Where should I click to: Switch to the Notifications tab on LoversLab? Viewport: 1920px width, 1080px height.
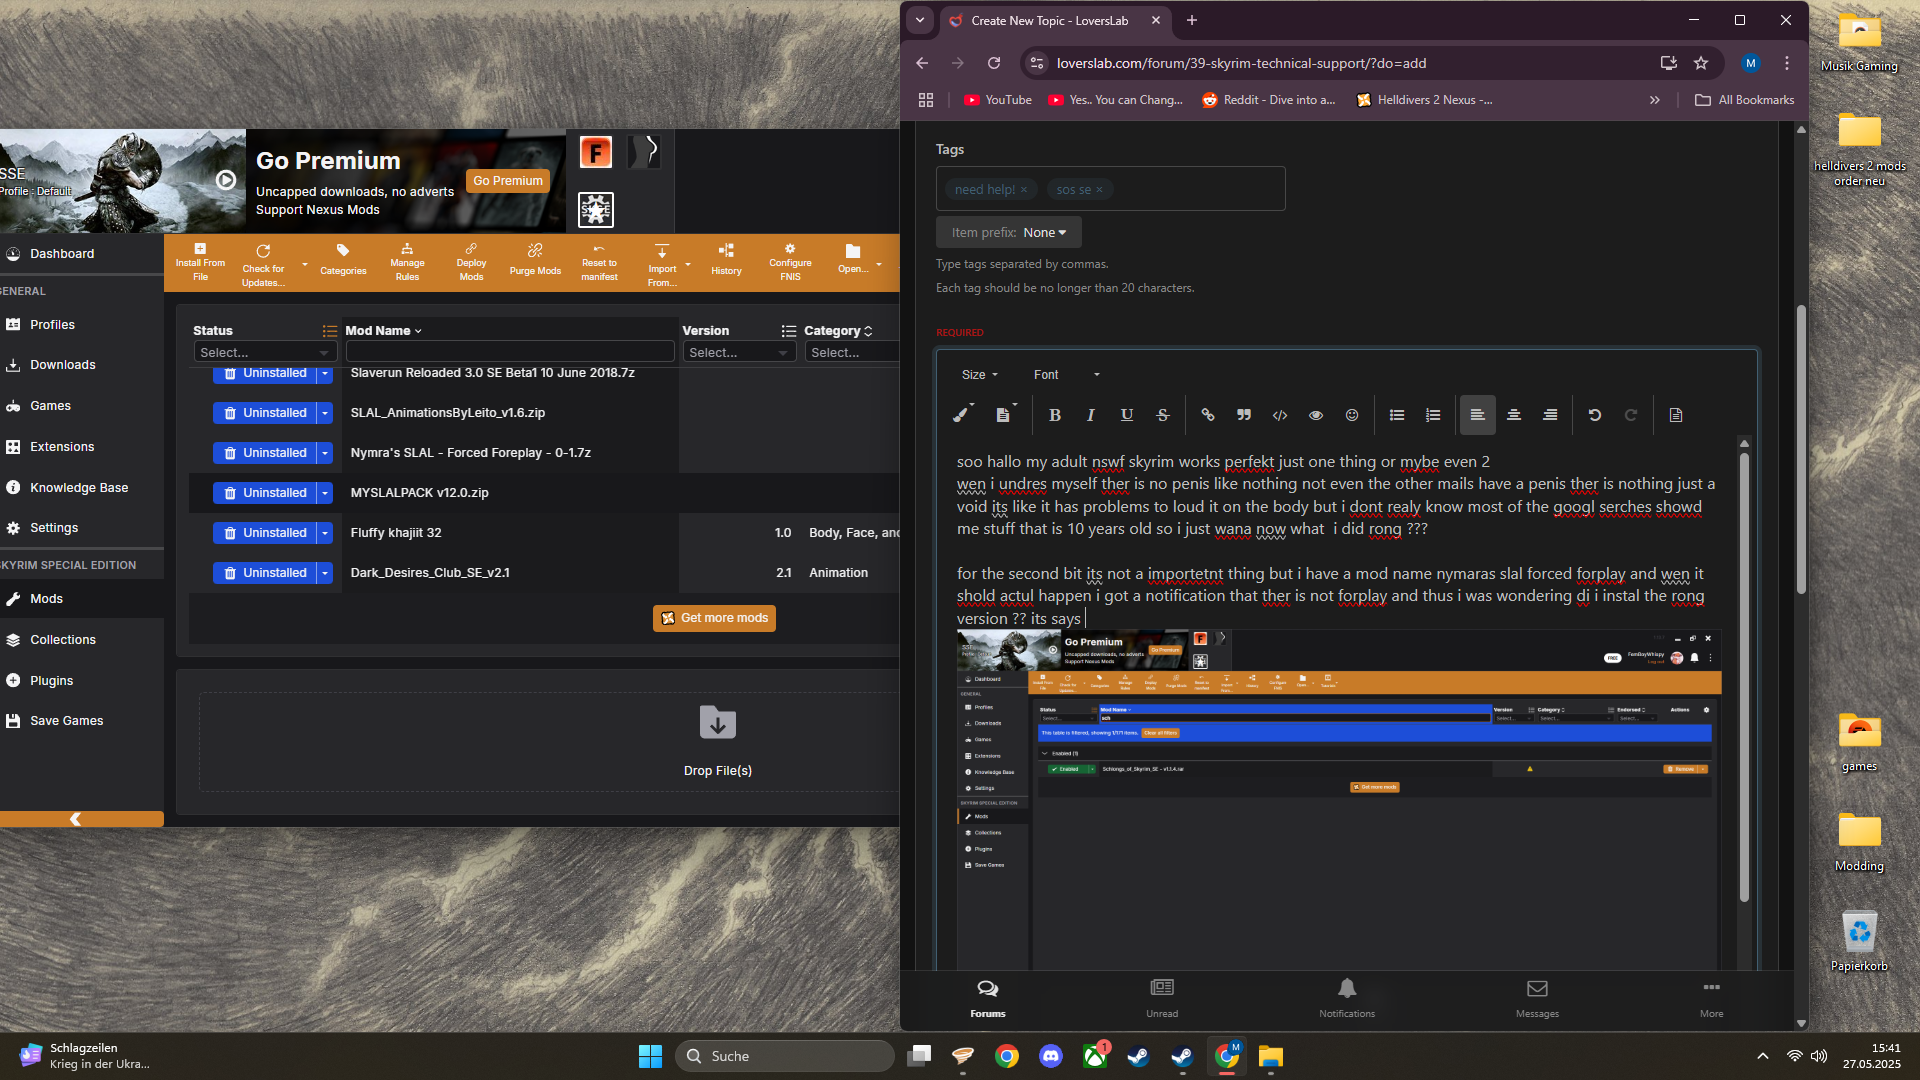(x=1347, y=998)
